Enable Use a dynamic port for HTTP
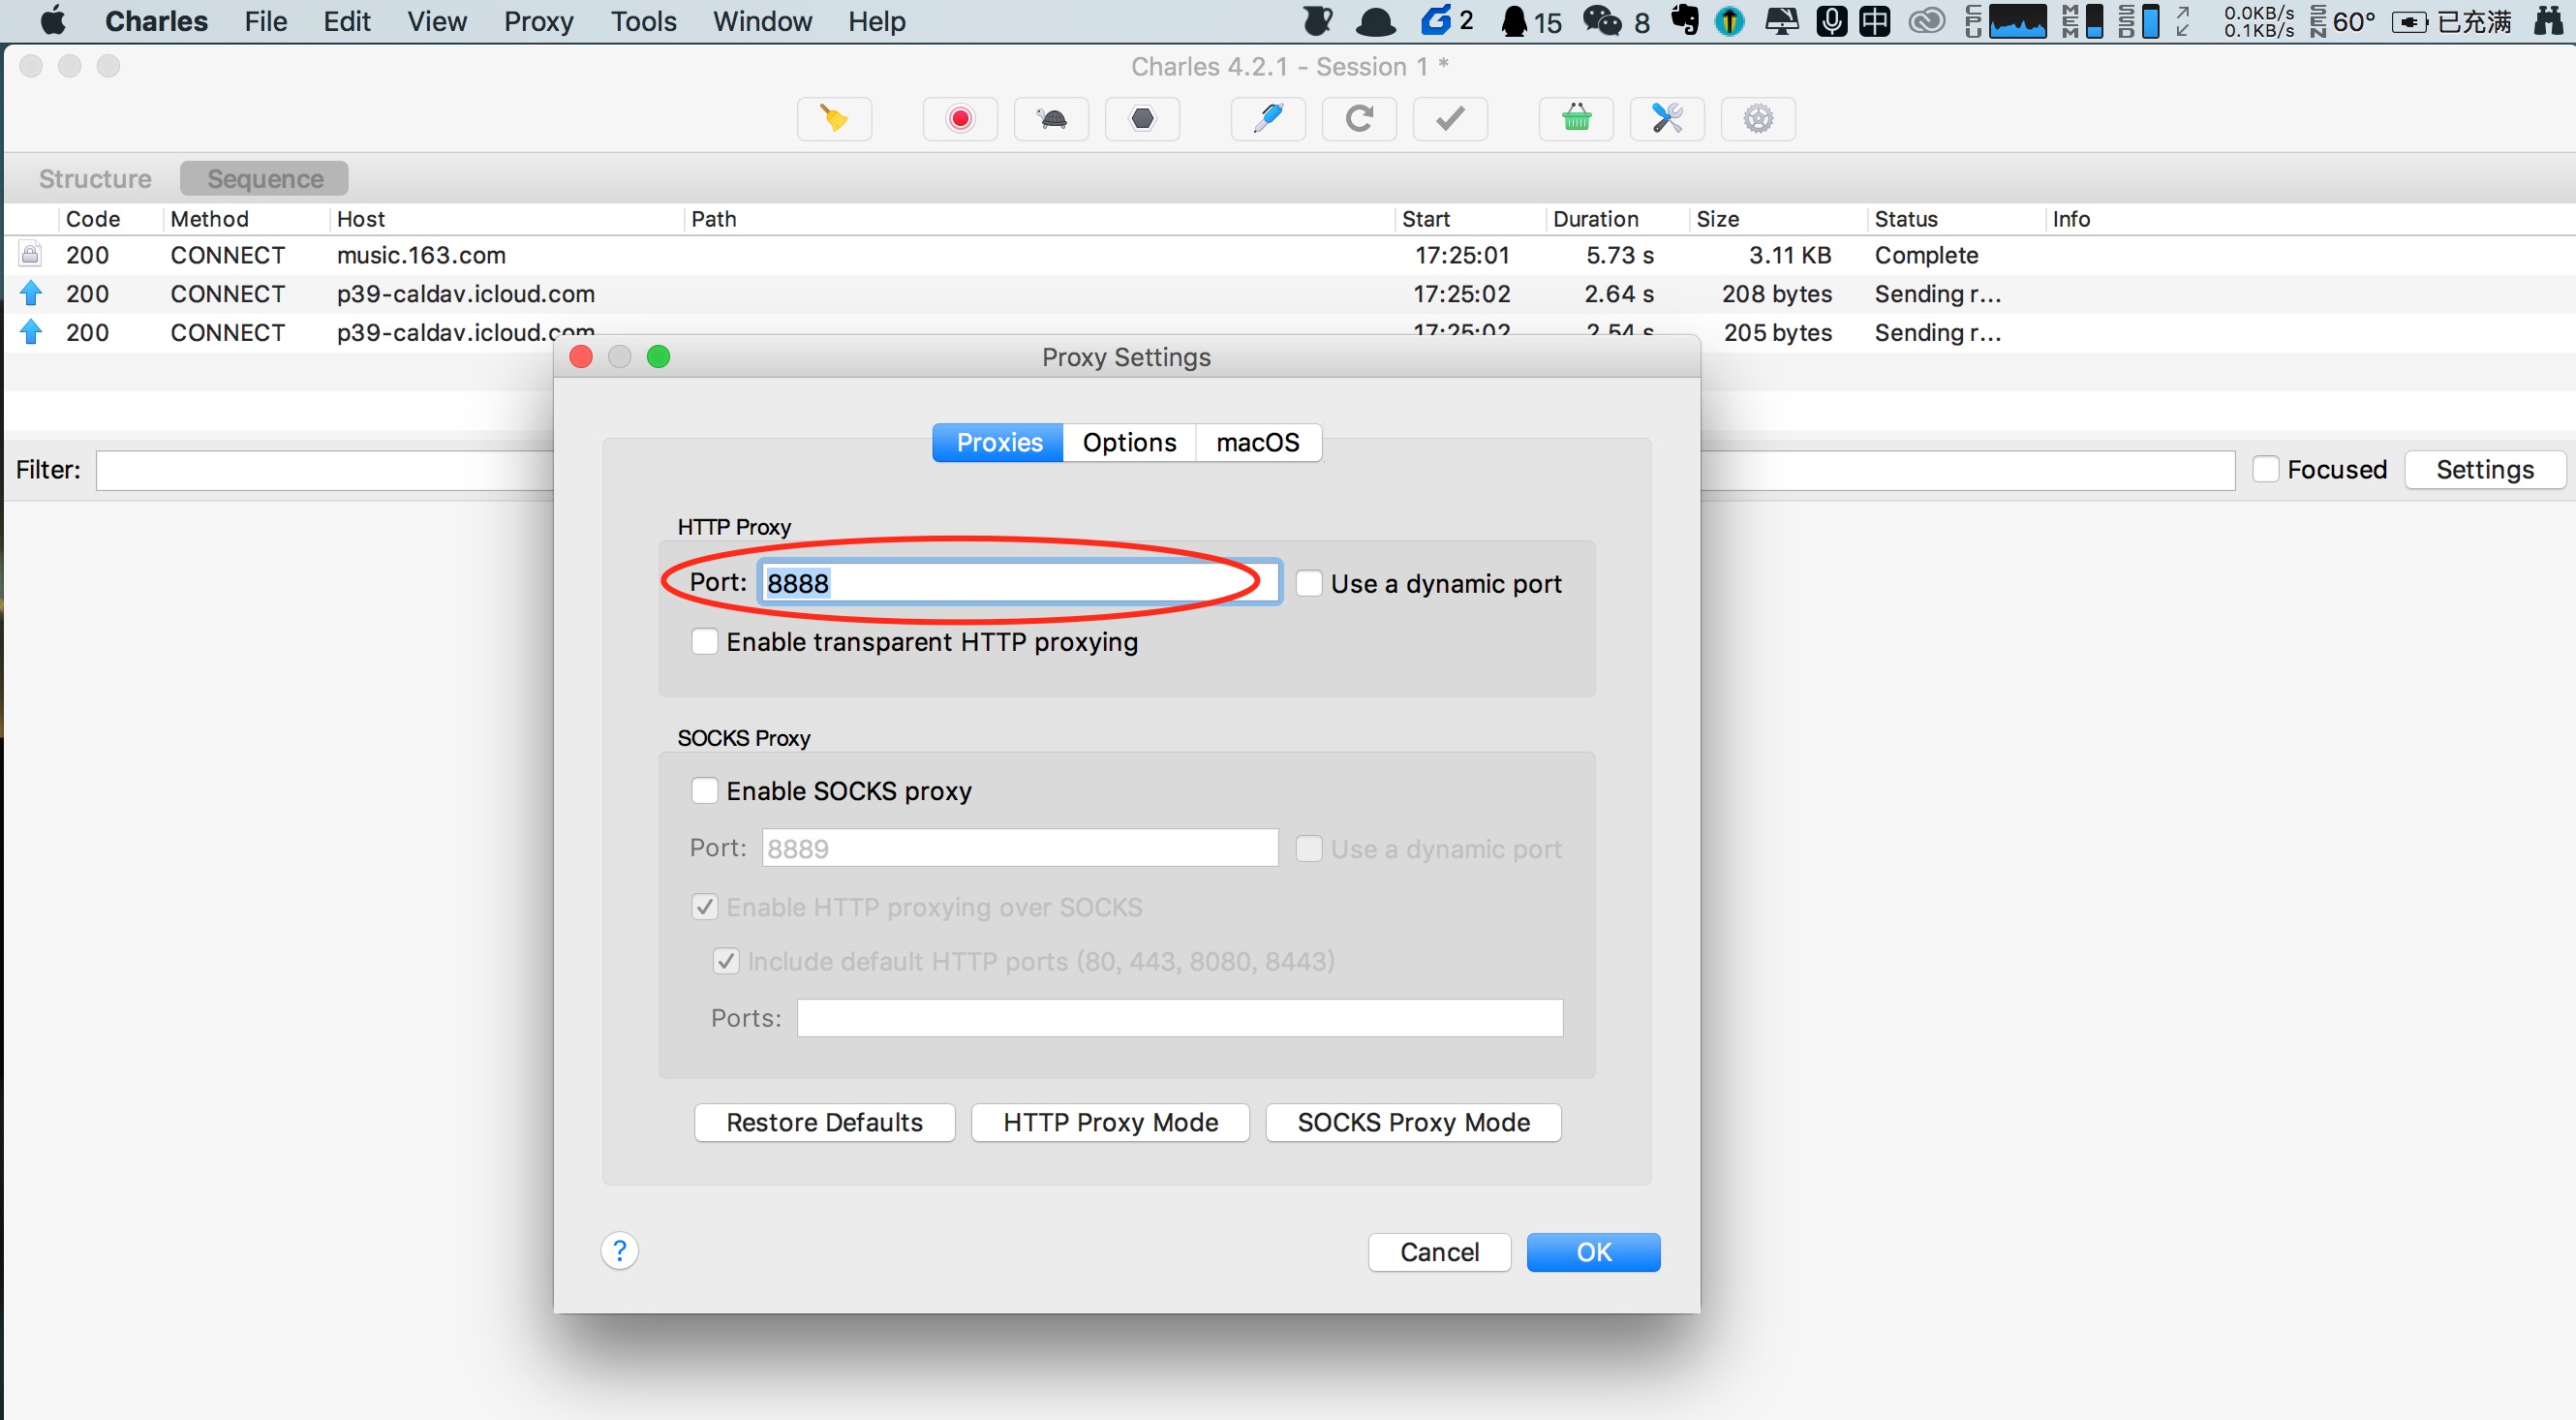The height and width of the screenshot is (1420, 2576). (x=1309, y=583)
